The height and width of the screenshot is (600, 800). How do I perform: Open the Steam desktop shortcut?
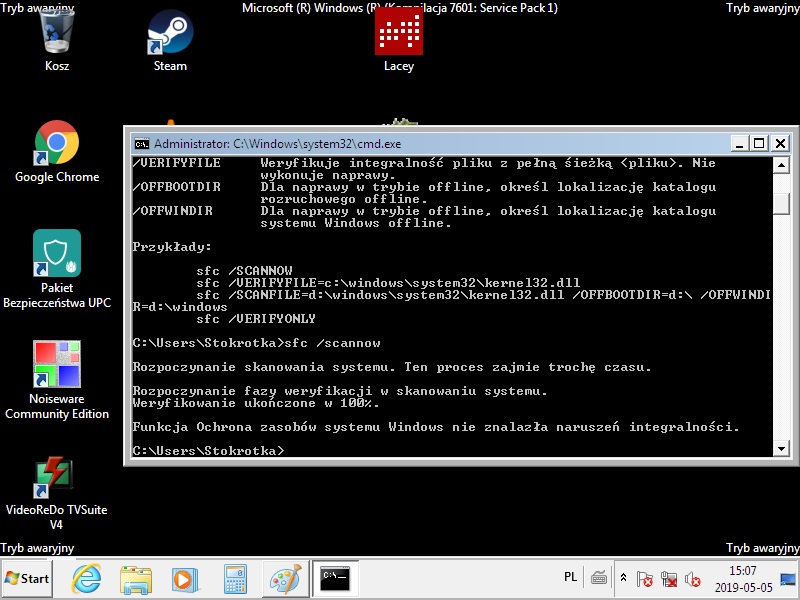[170, 35]
